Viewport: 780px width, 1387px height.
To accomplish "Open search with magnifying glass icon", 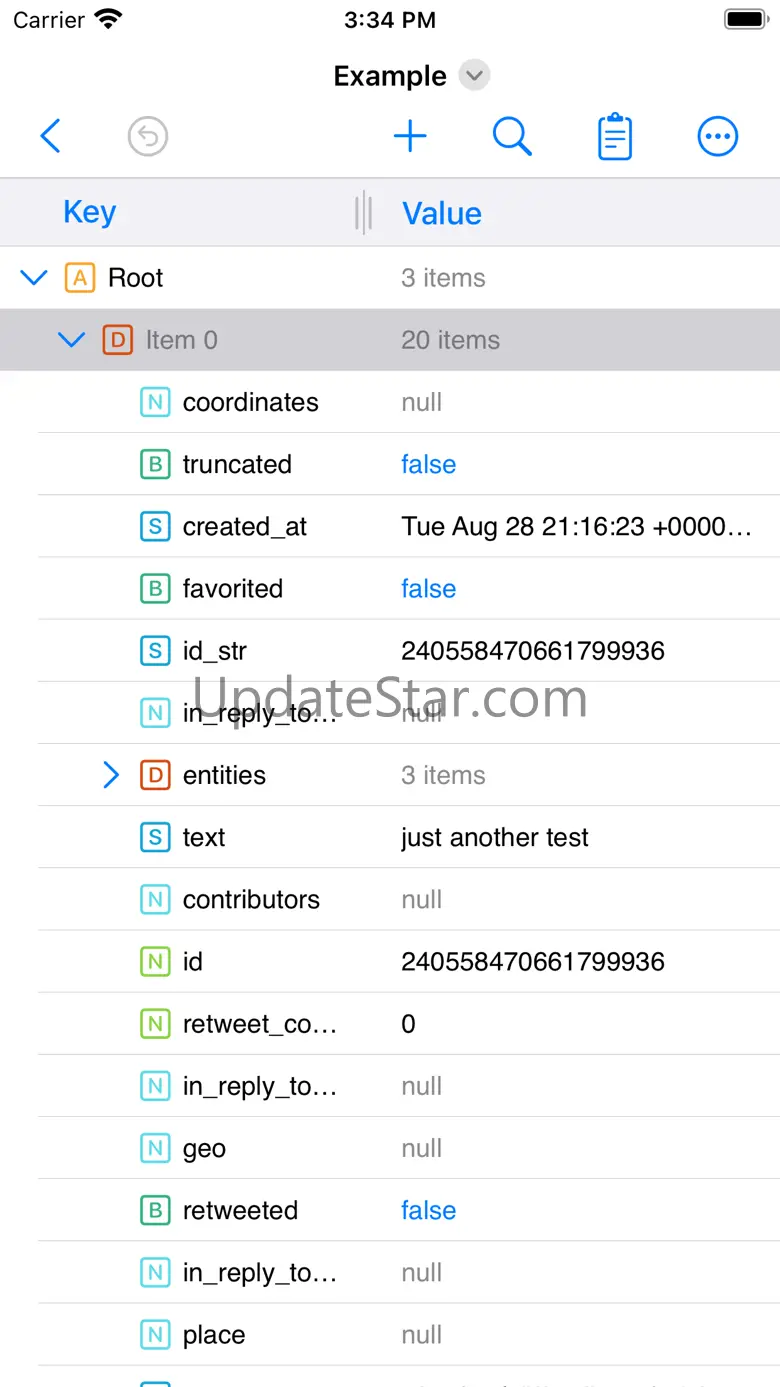I will (x=512, y=136).
